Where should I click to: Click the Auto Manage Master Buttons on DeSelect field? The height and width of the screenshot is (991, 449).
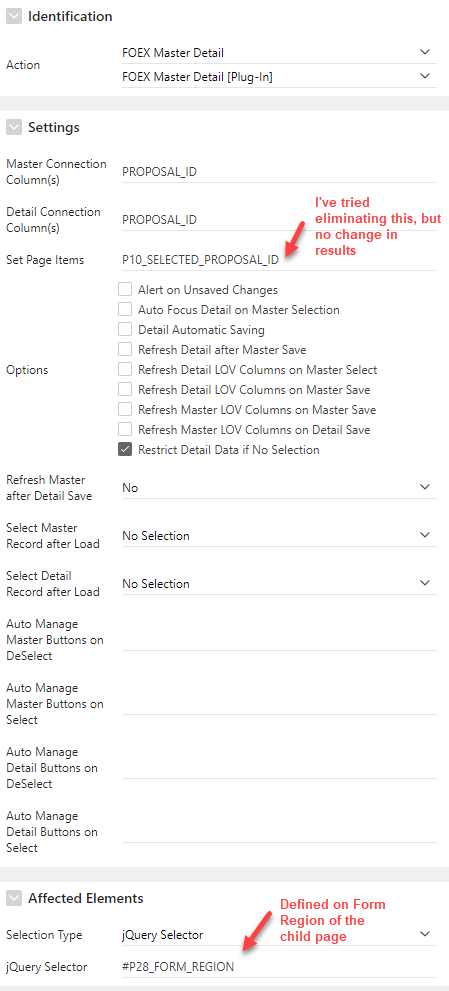pyautogui.click(x=279, y=640)
